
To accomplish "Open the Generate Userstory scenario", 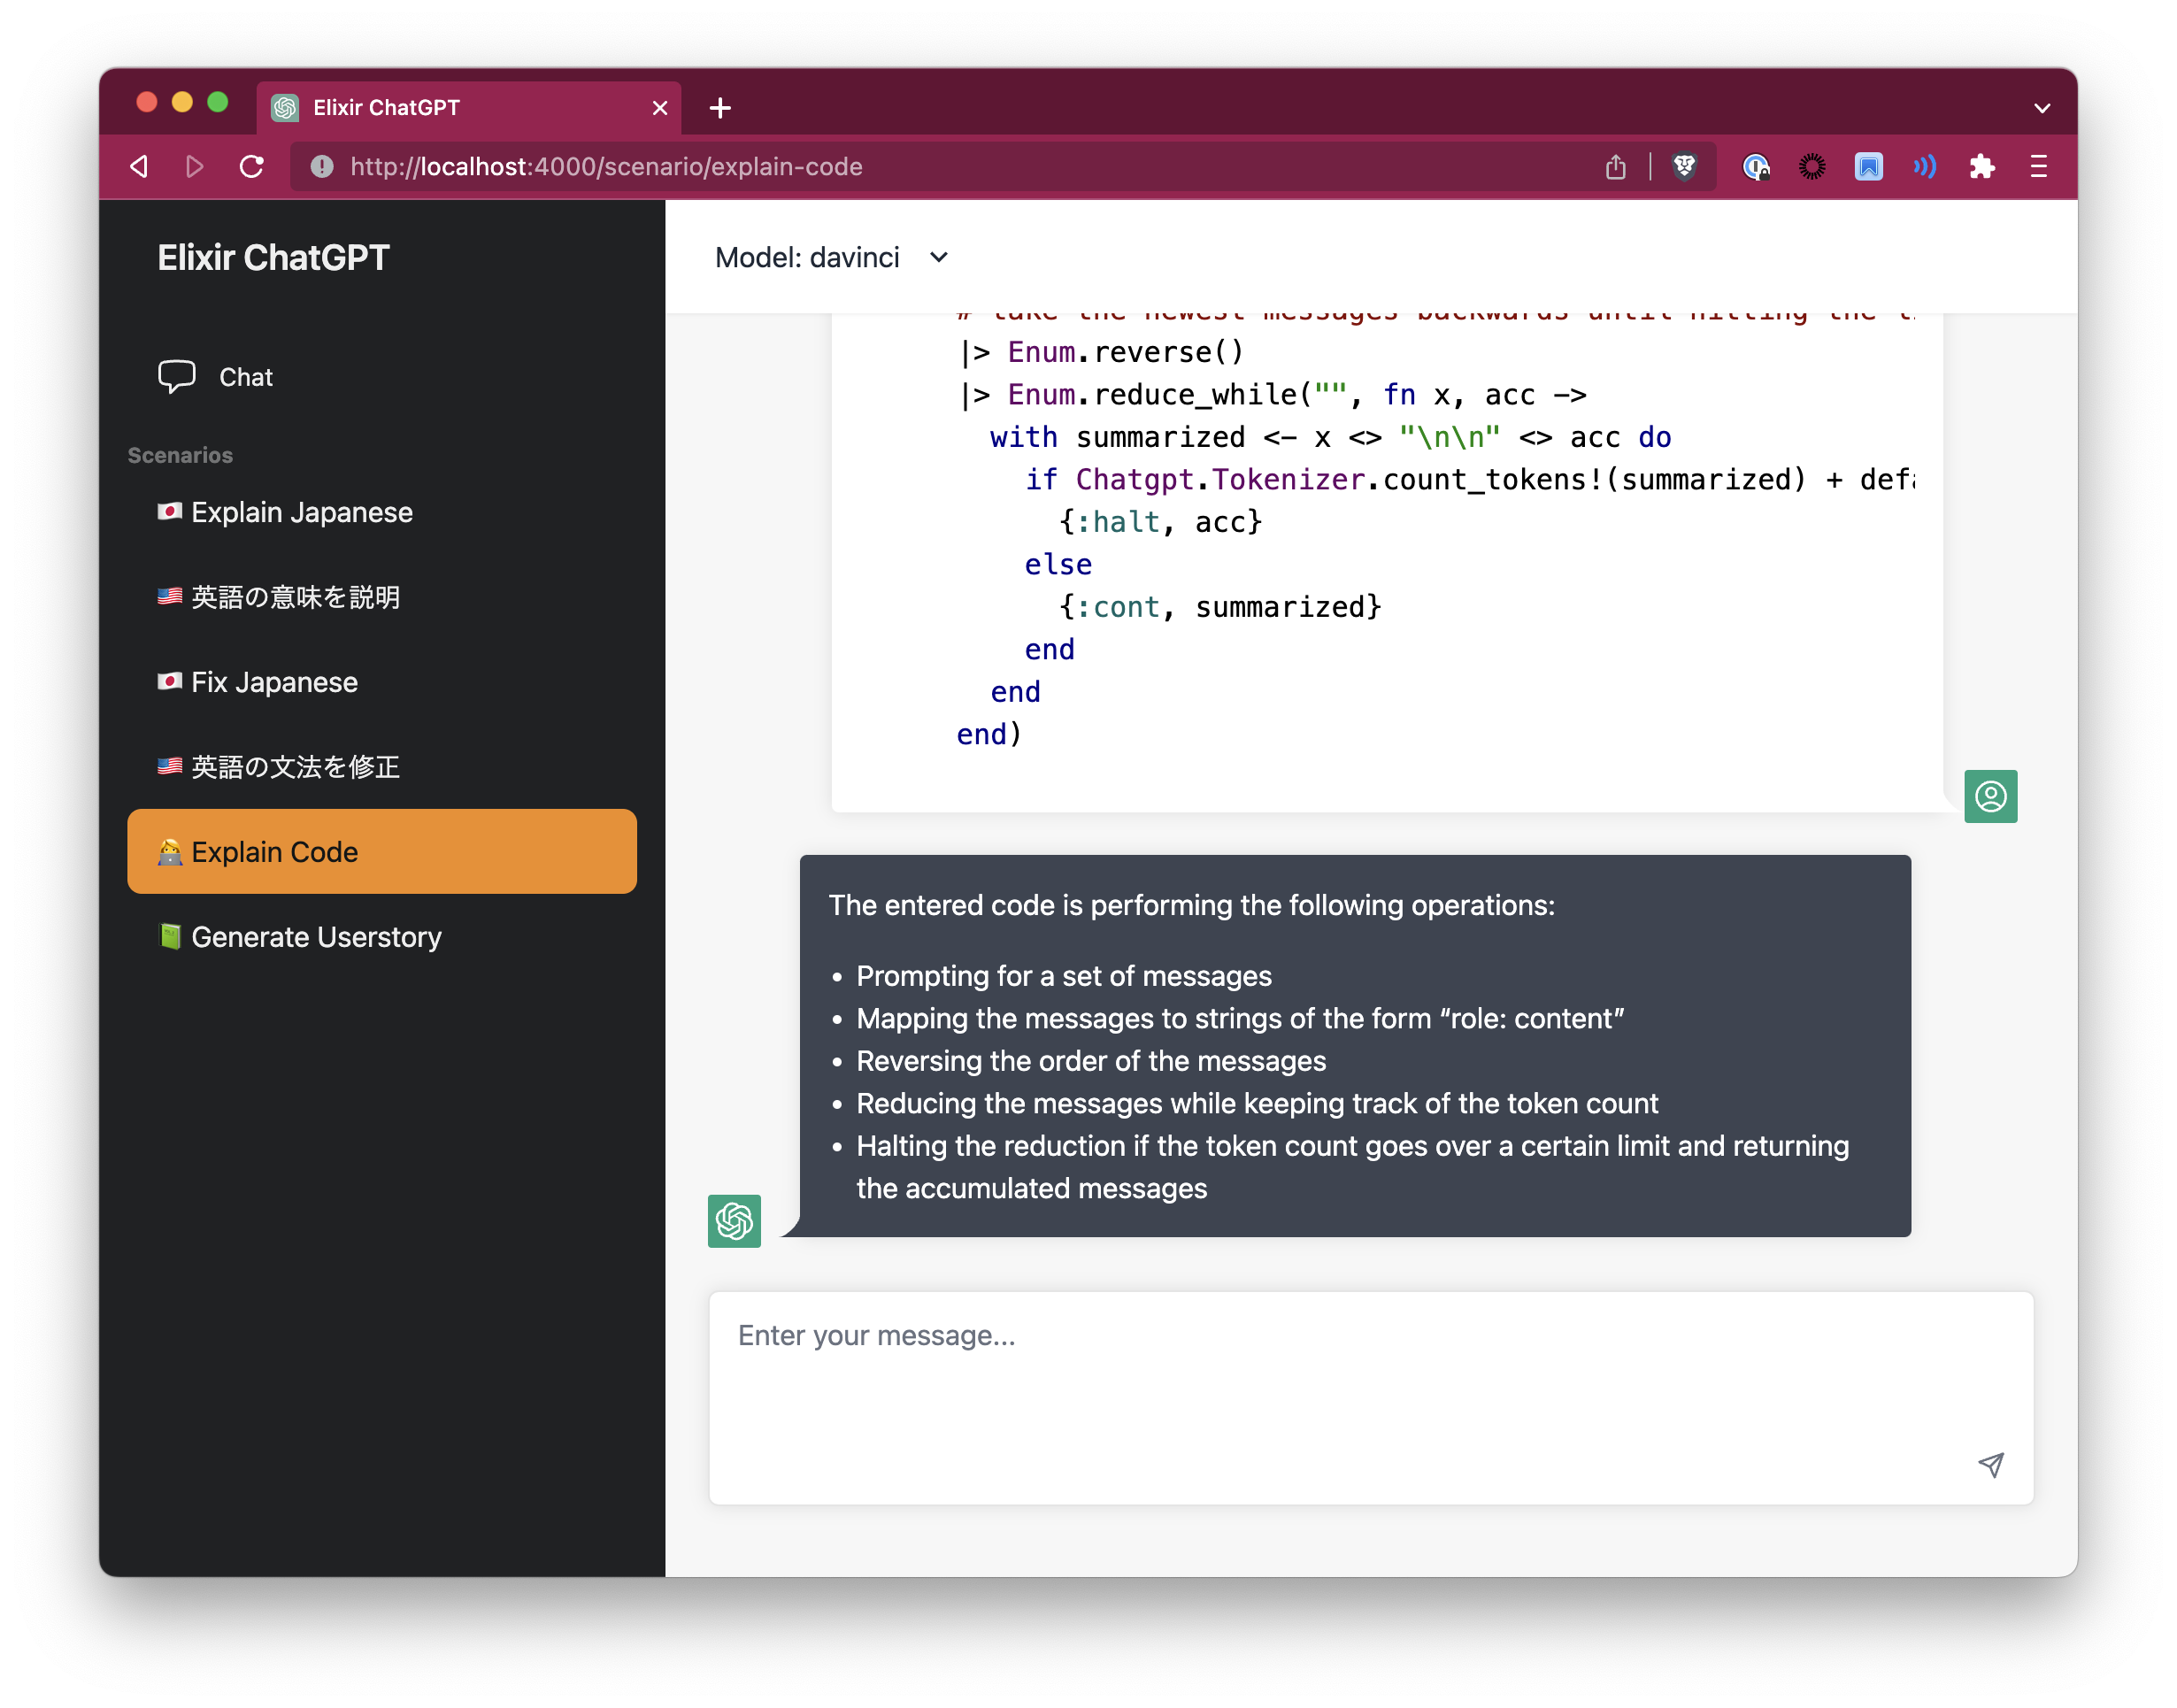I will [316, 937].
